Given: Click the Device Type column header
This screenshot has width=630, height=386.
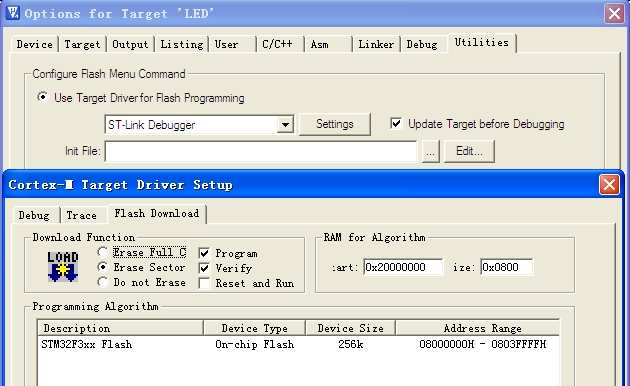Looking at the screenshot, I should pos(255,328).
